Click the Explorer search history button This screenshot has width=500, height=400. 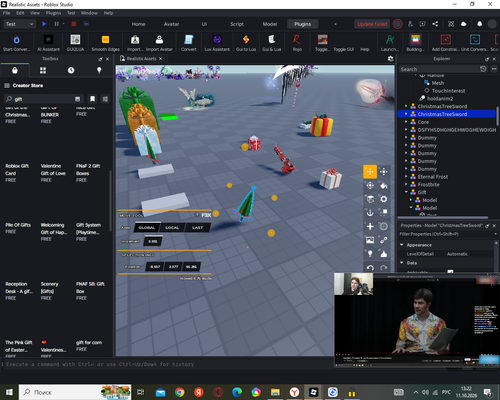(483, 69)
